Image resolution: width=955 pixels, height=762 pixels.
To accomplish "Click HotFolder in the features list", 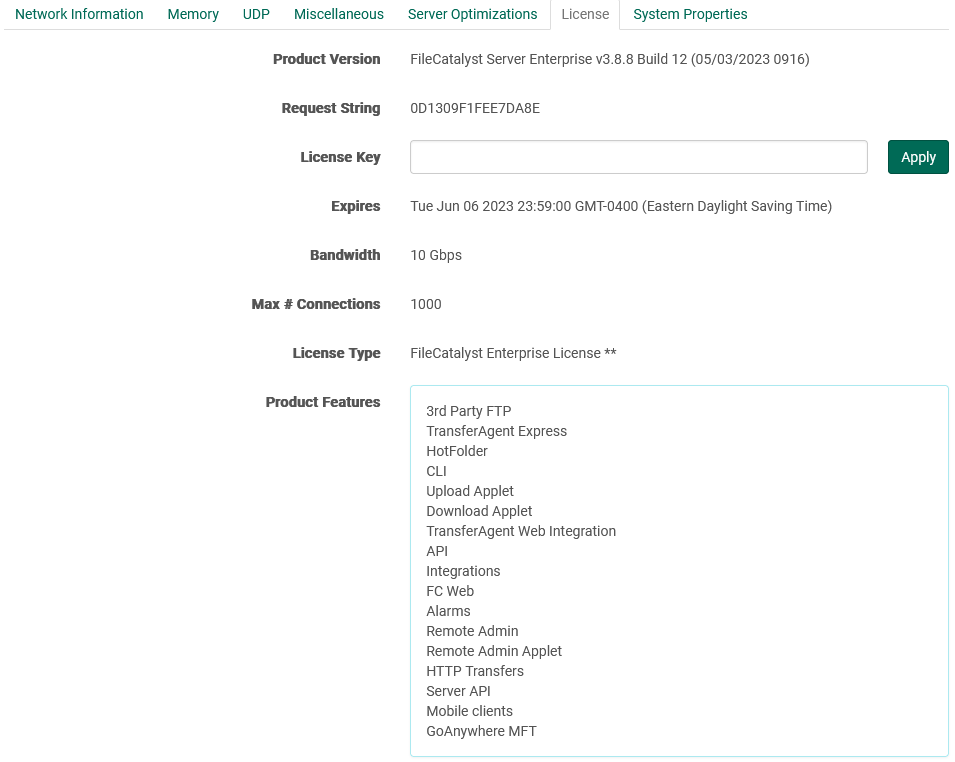I will [457, 451].
